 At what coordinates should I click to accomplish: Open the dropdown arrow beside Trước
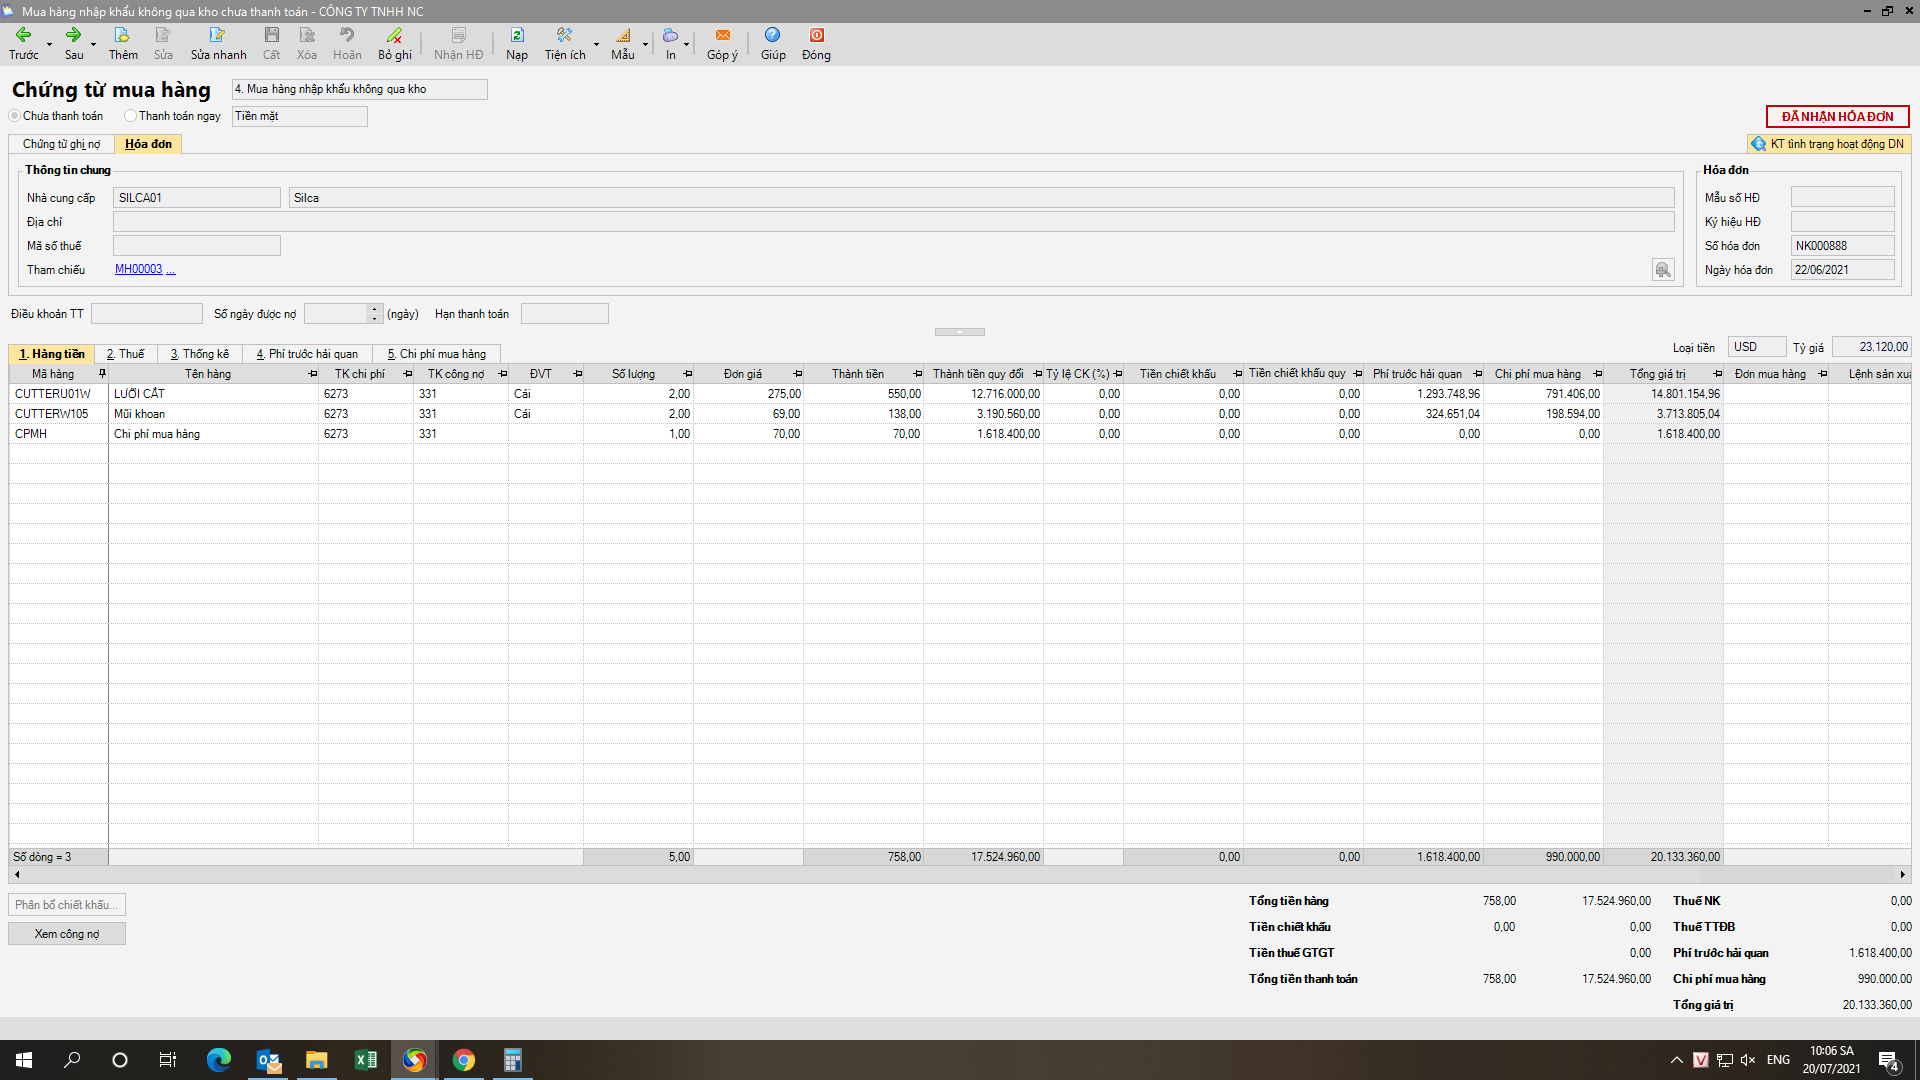point(49,44)
